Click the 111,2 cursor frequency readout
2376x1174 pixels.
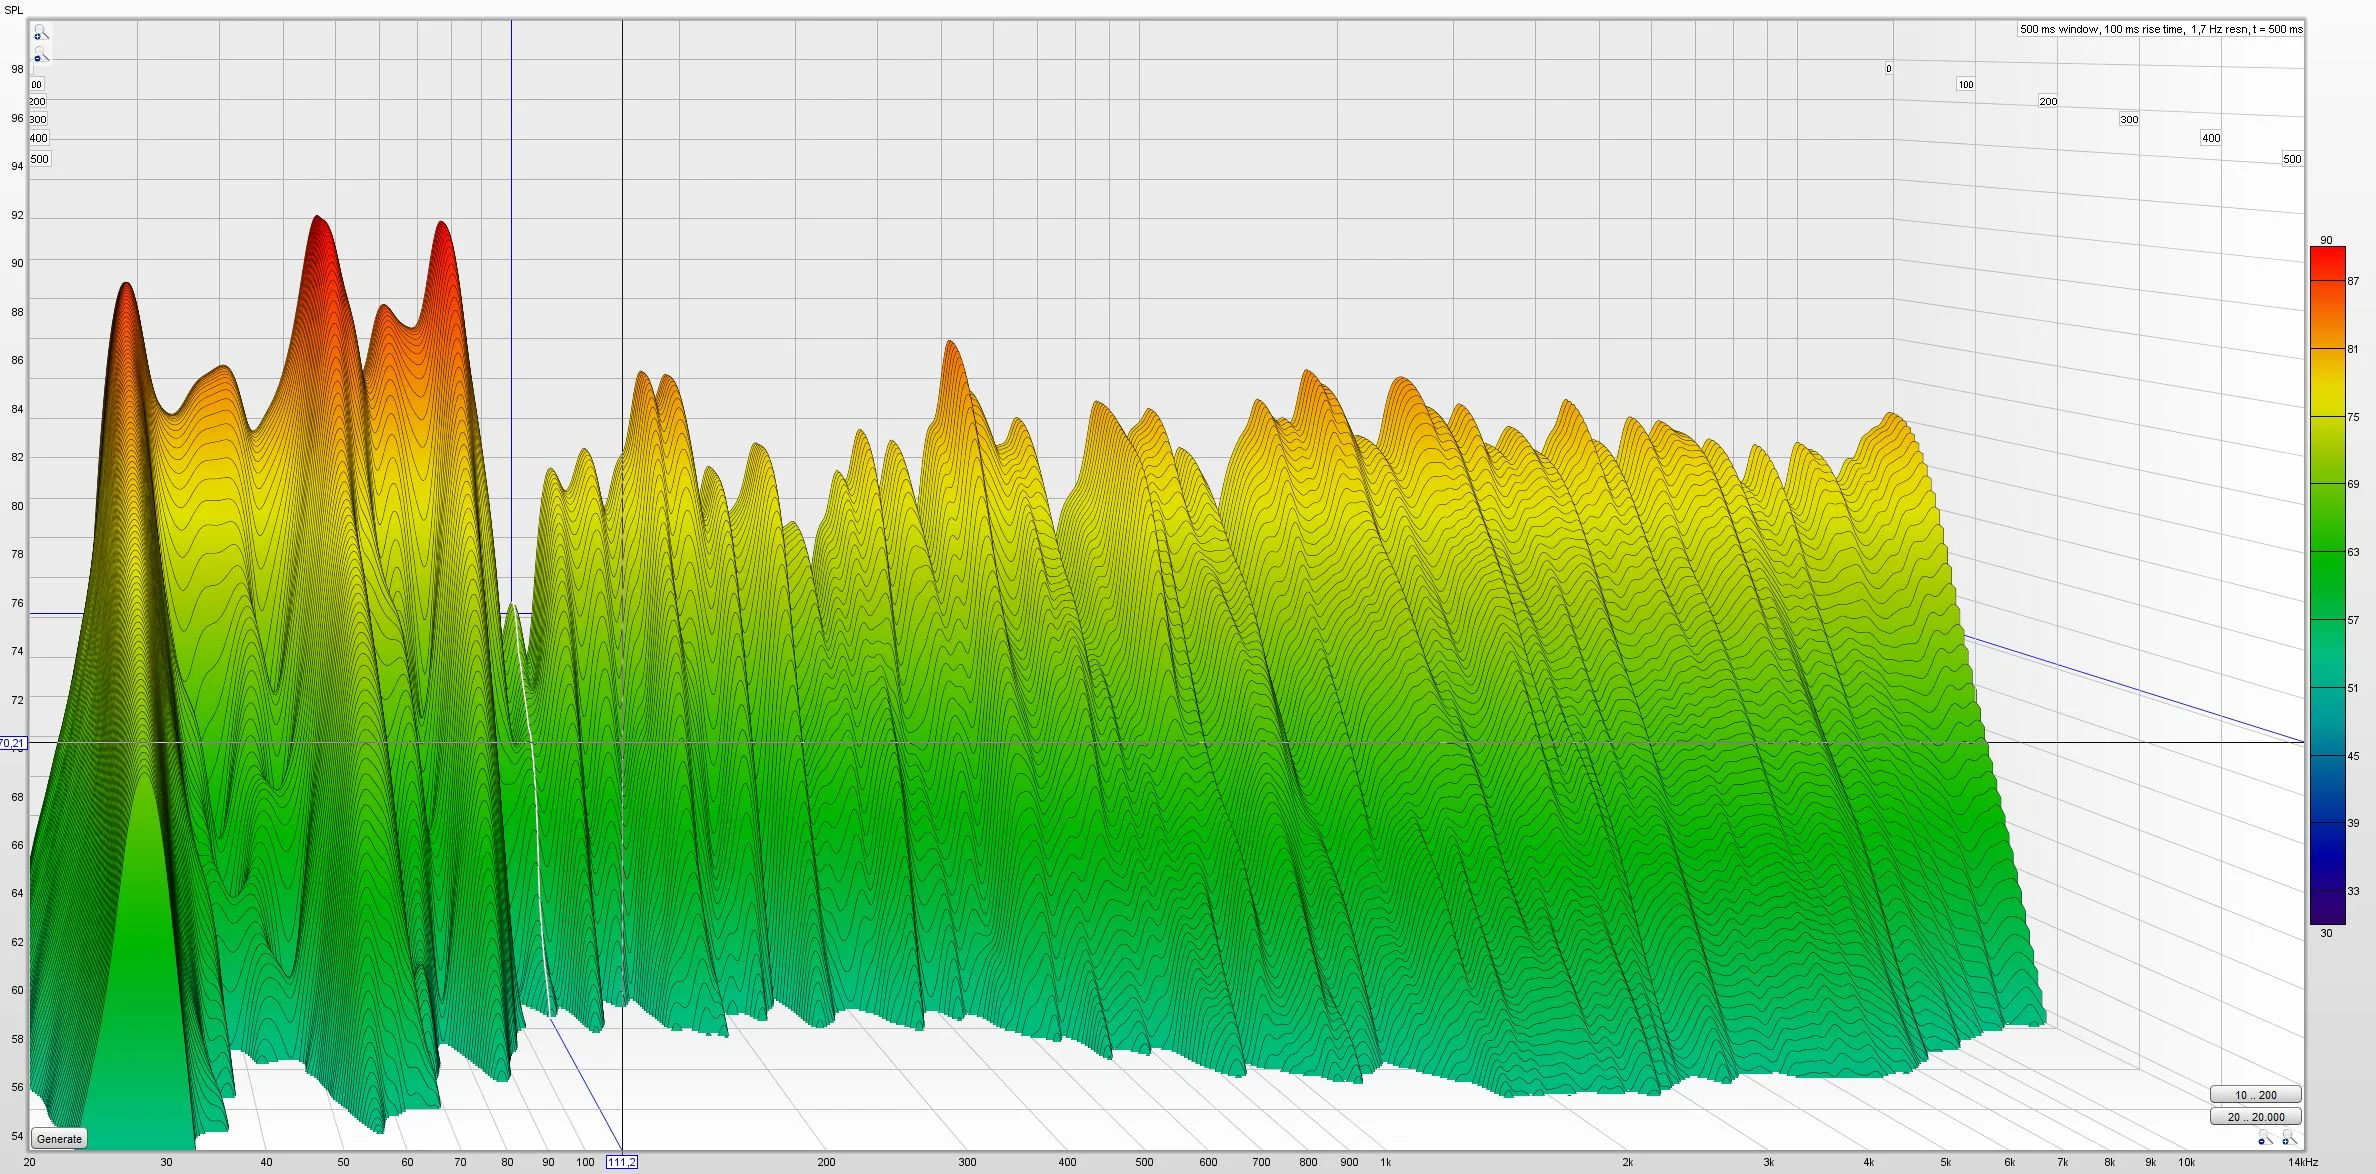(621, 1162)
